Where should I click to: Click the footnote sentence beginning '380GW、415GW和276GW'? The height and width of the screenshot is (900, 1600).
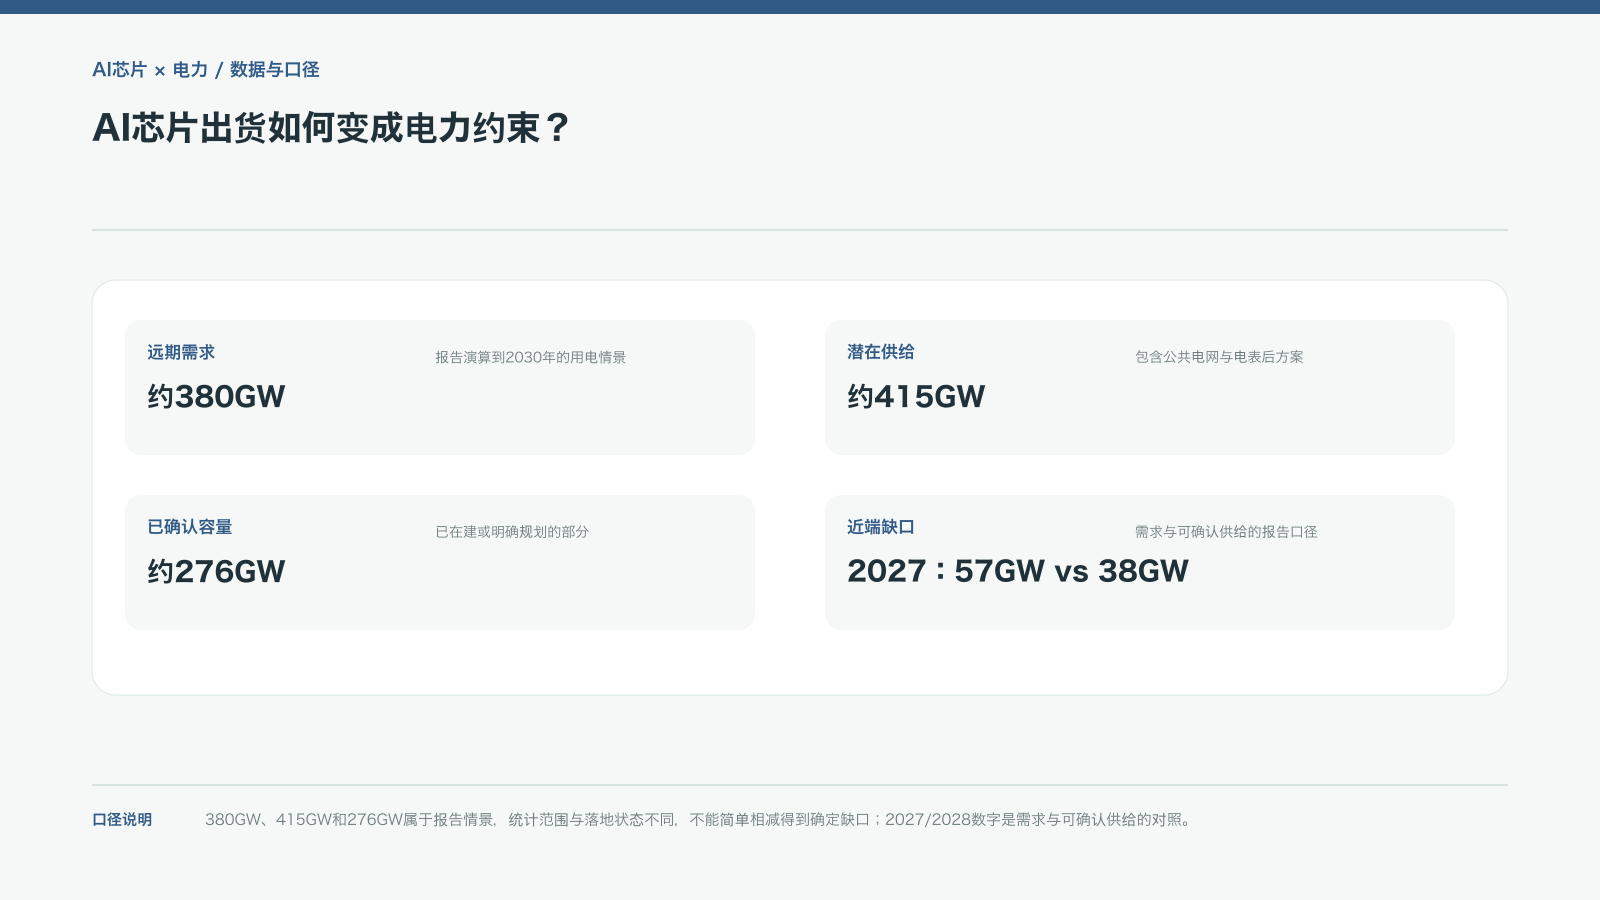[x=700, y=820]
